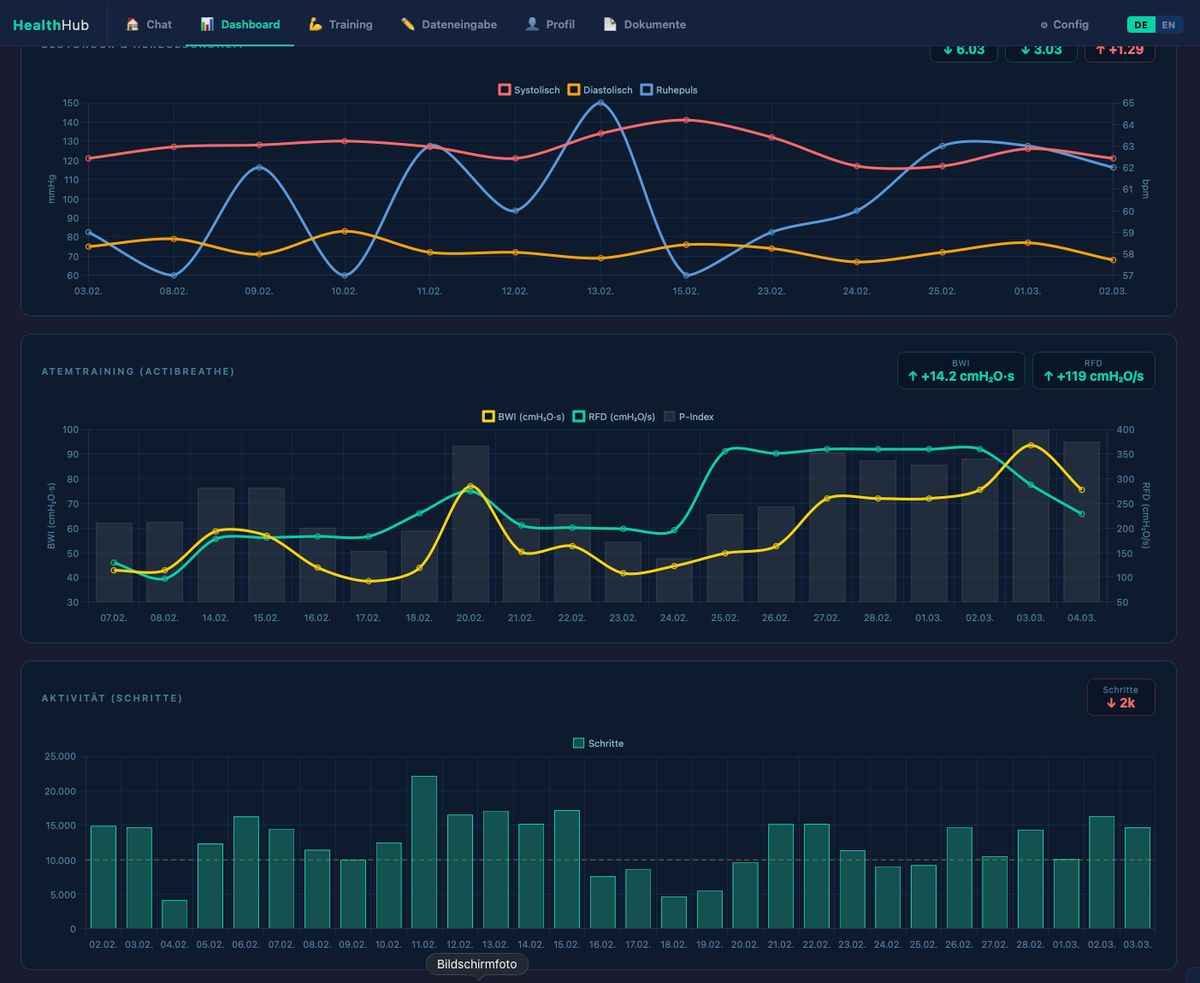This screenshot has width=1200, height=983.
Task: Click the Schritte 2k trend badge
Action: click(1120, 697)
